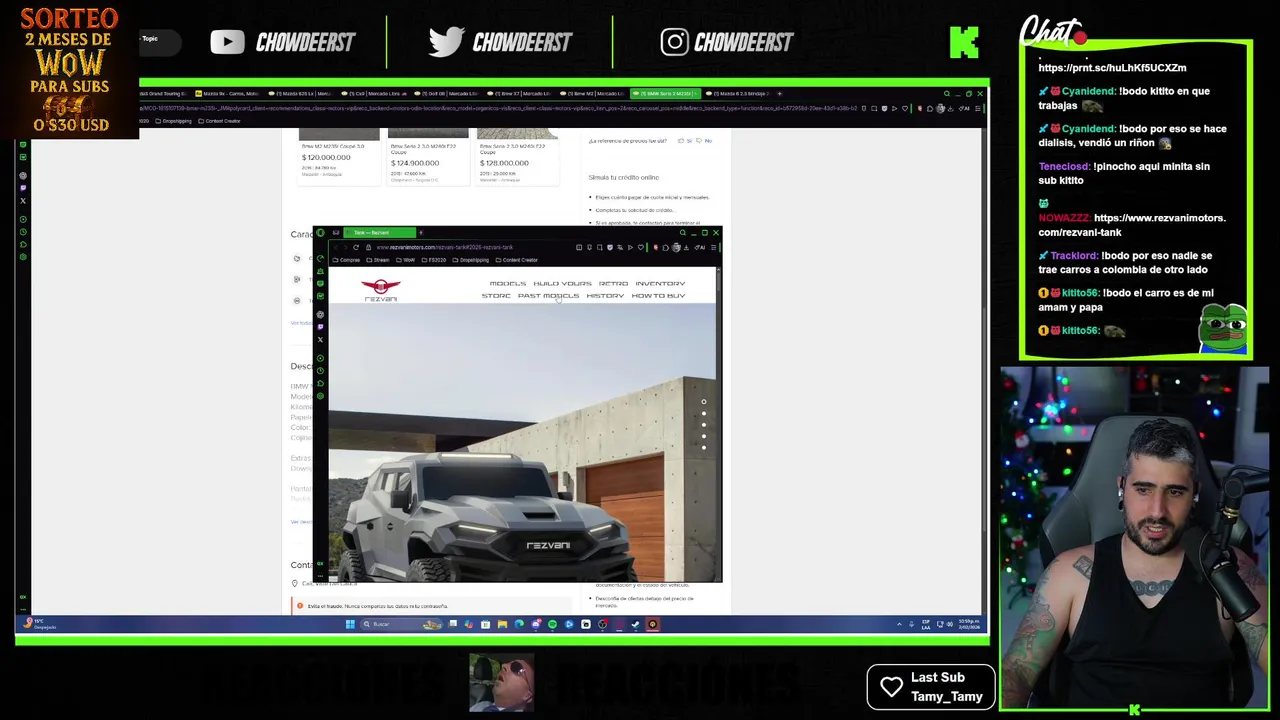Click the YouTube CHOWDEERST icon
This screenshot has width=1280, height=720.
tap(227, 41)
